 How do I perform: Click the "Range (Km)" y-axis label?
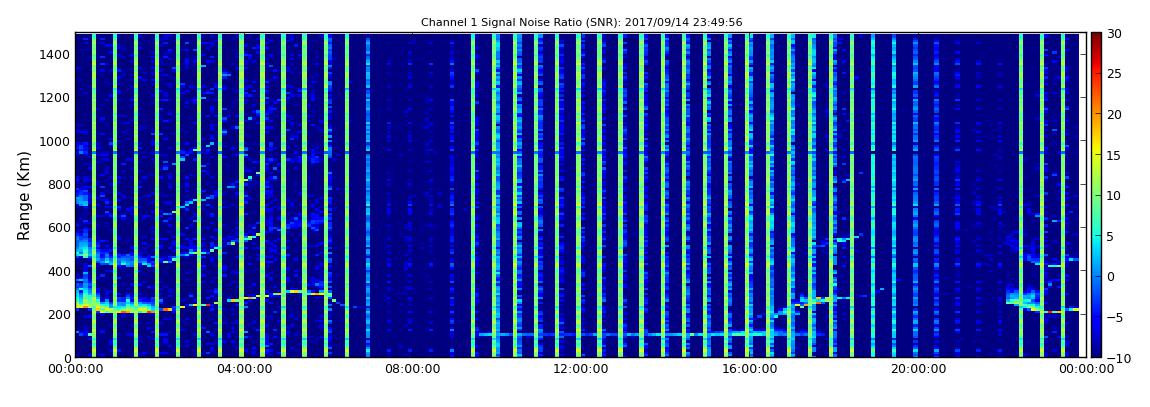[x=23, y=195]
